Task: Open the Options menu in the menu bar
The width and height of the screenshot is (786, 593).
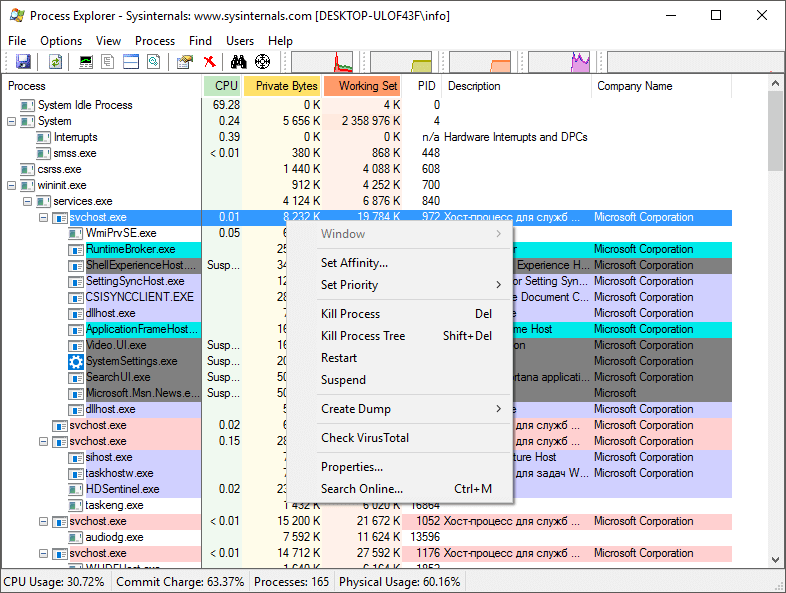Action: click(x=61, y=41)
